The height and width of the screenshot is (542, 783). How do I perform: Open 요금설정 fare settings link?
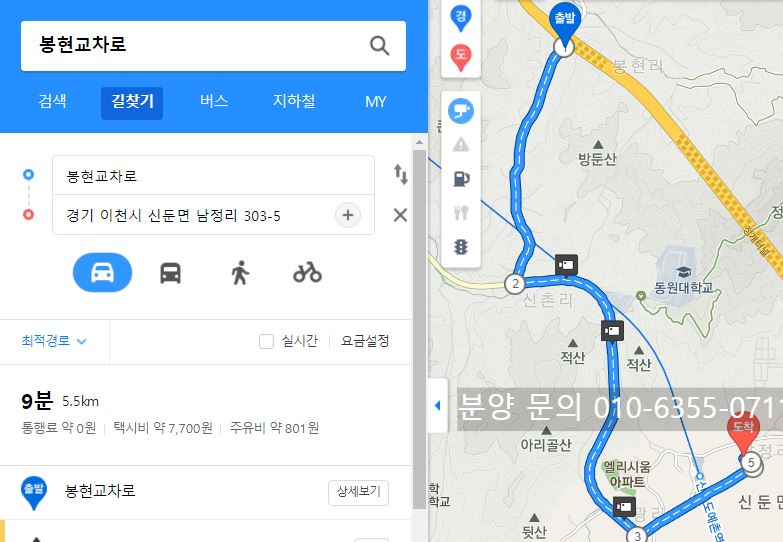pyautogui.click(x=365, y=341)
